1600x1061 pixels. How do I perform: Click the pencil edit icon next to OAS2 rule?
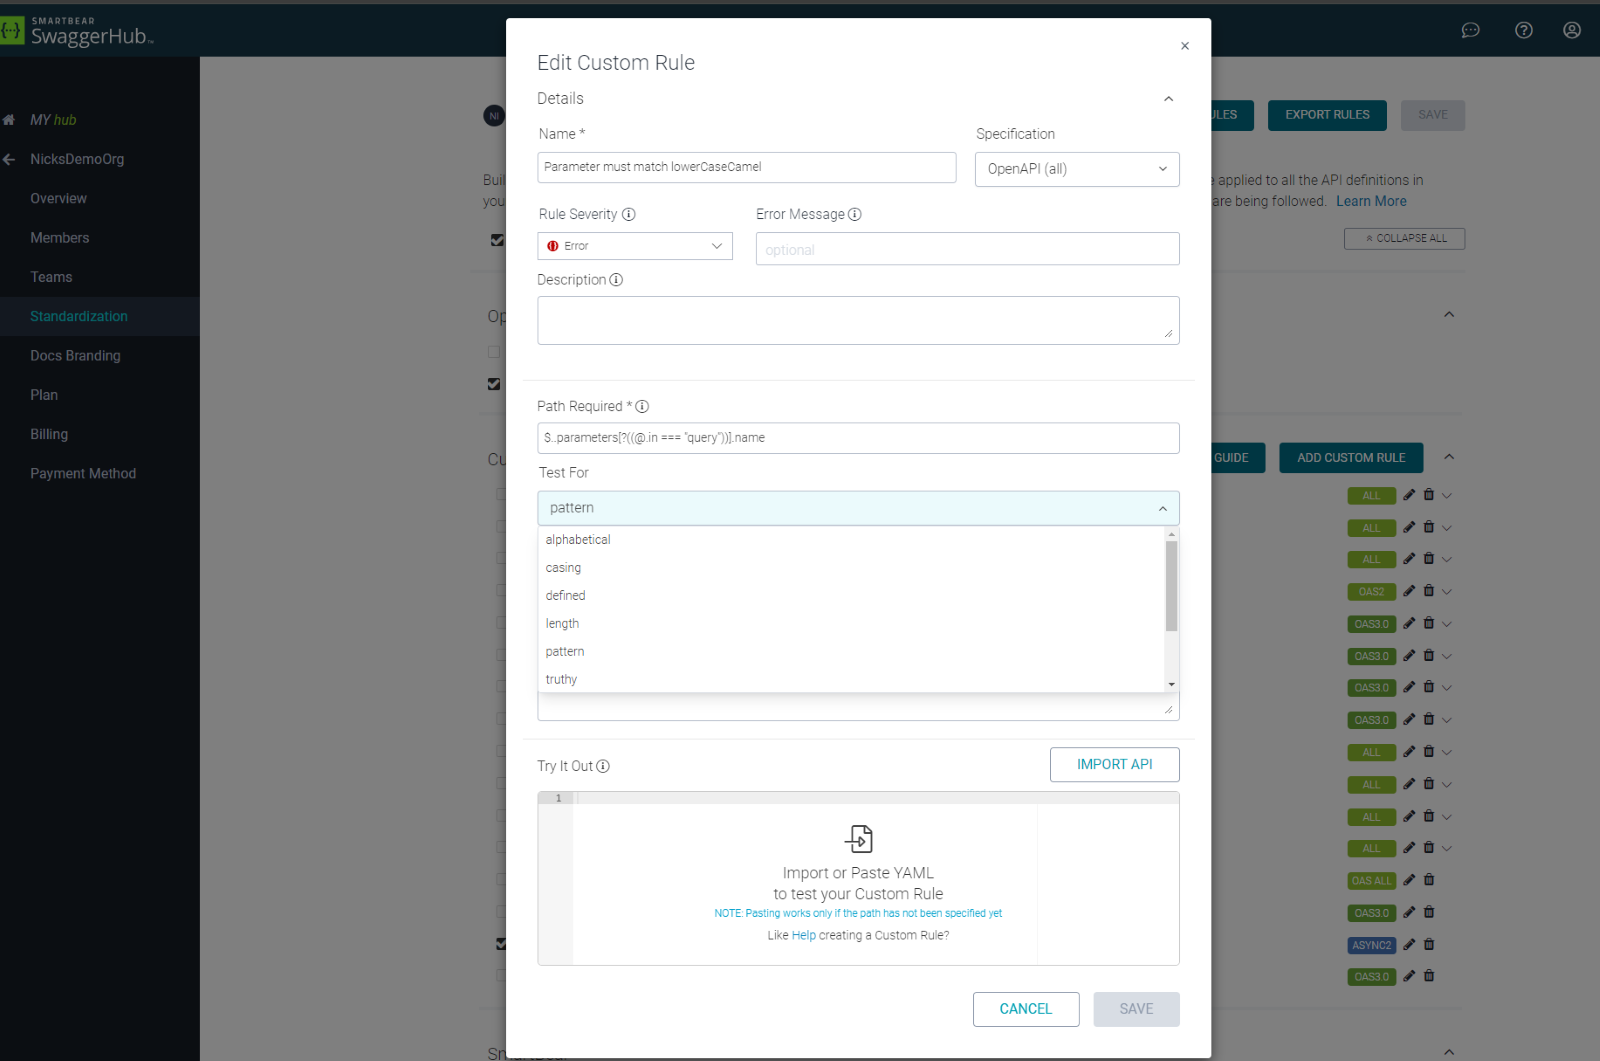(x=1409, y=591)
